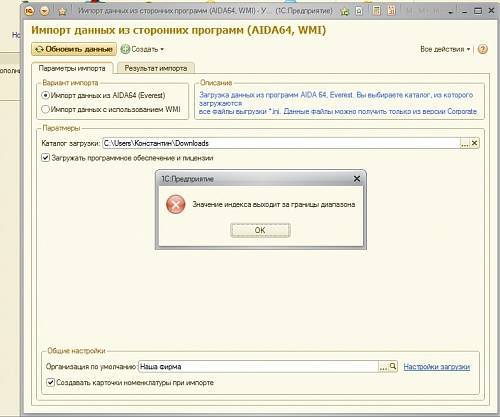This screenshot has height=417, width=500.
Task: Clear the Каталог загрузки field with X
Action: tap(474, 143)
